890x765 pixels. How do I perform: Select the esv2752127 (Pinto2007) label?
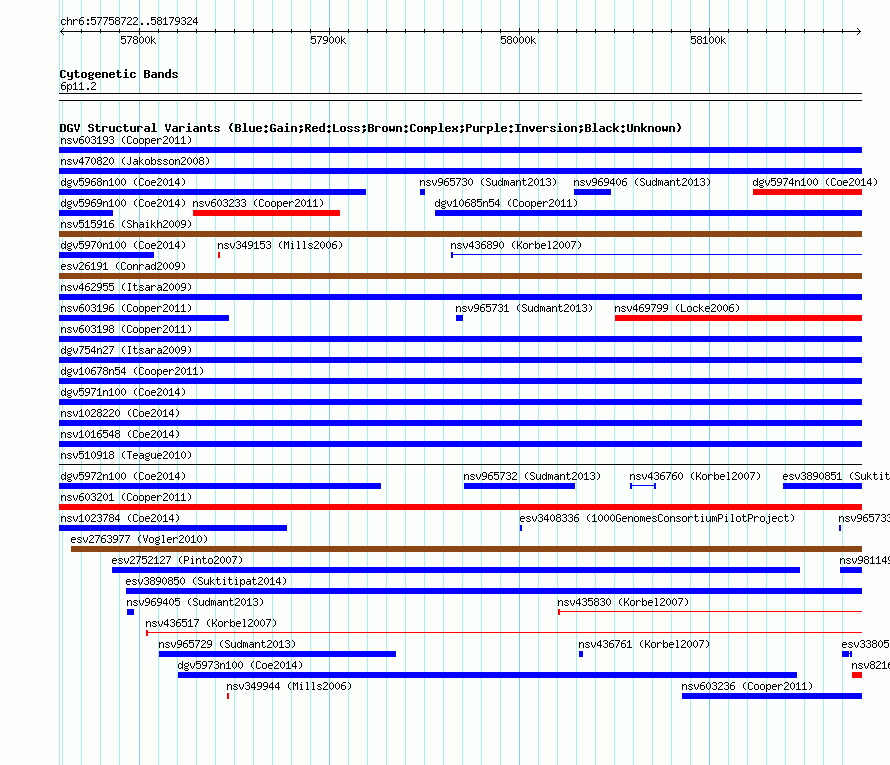click(177, 560)
